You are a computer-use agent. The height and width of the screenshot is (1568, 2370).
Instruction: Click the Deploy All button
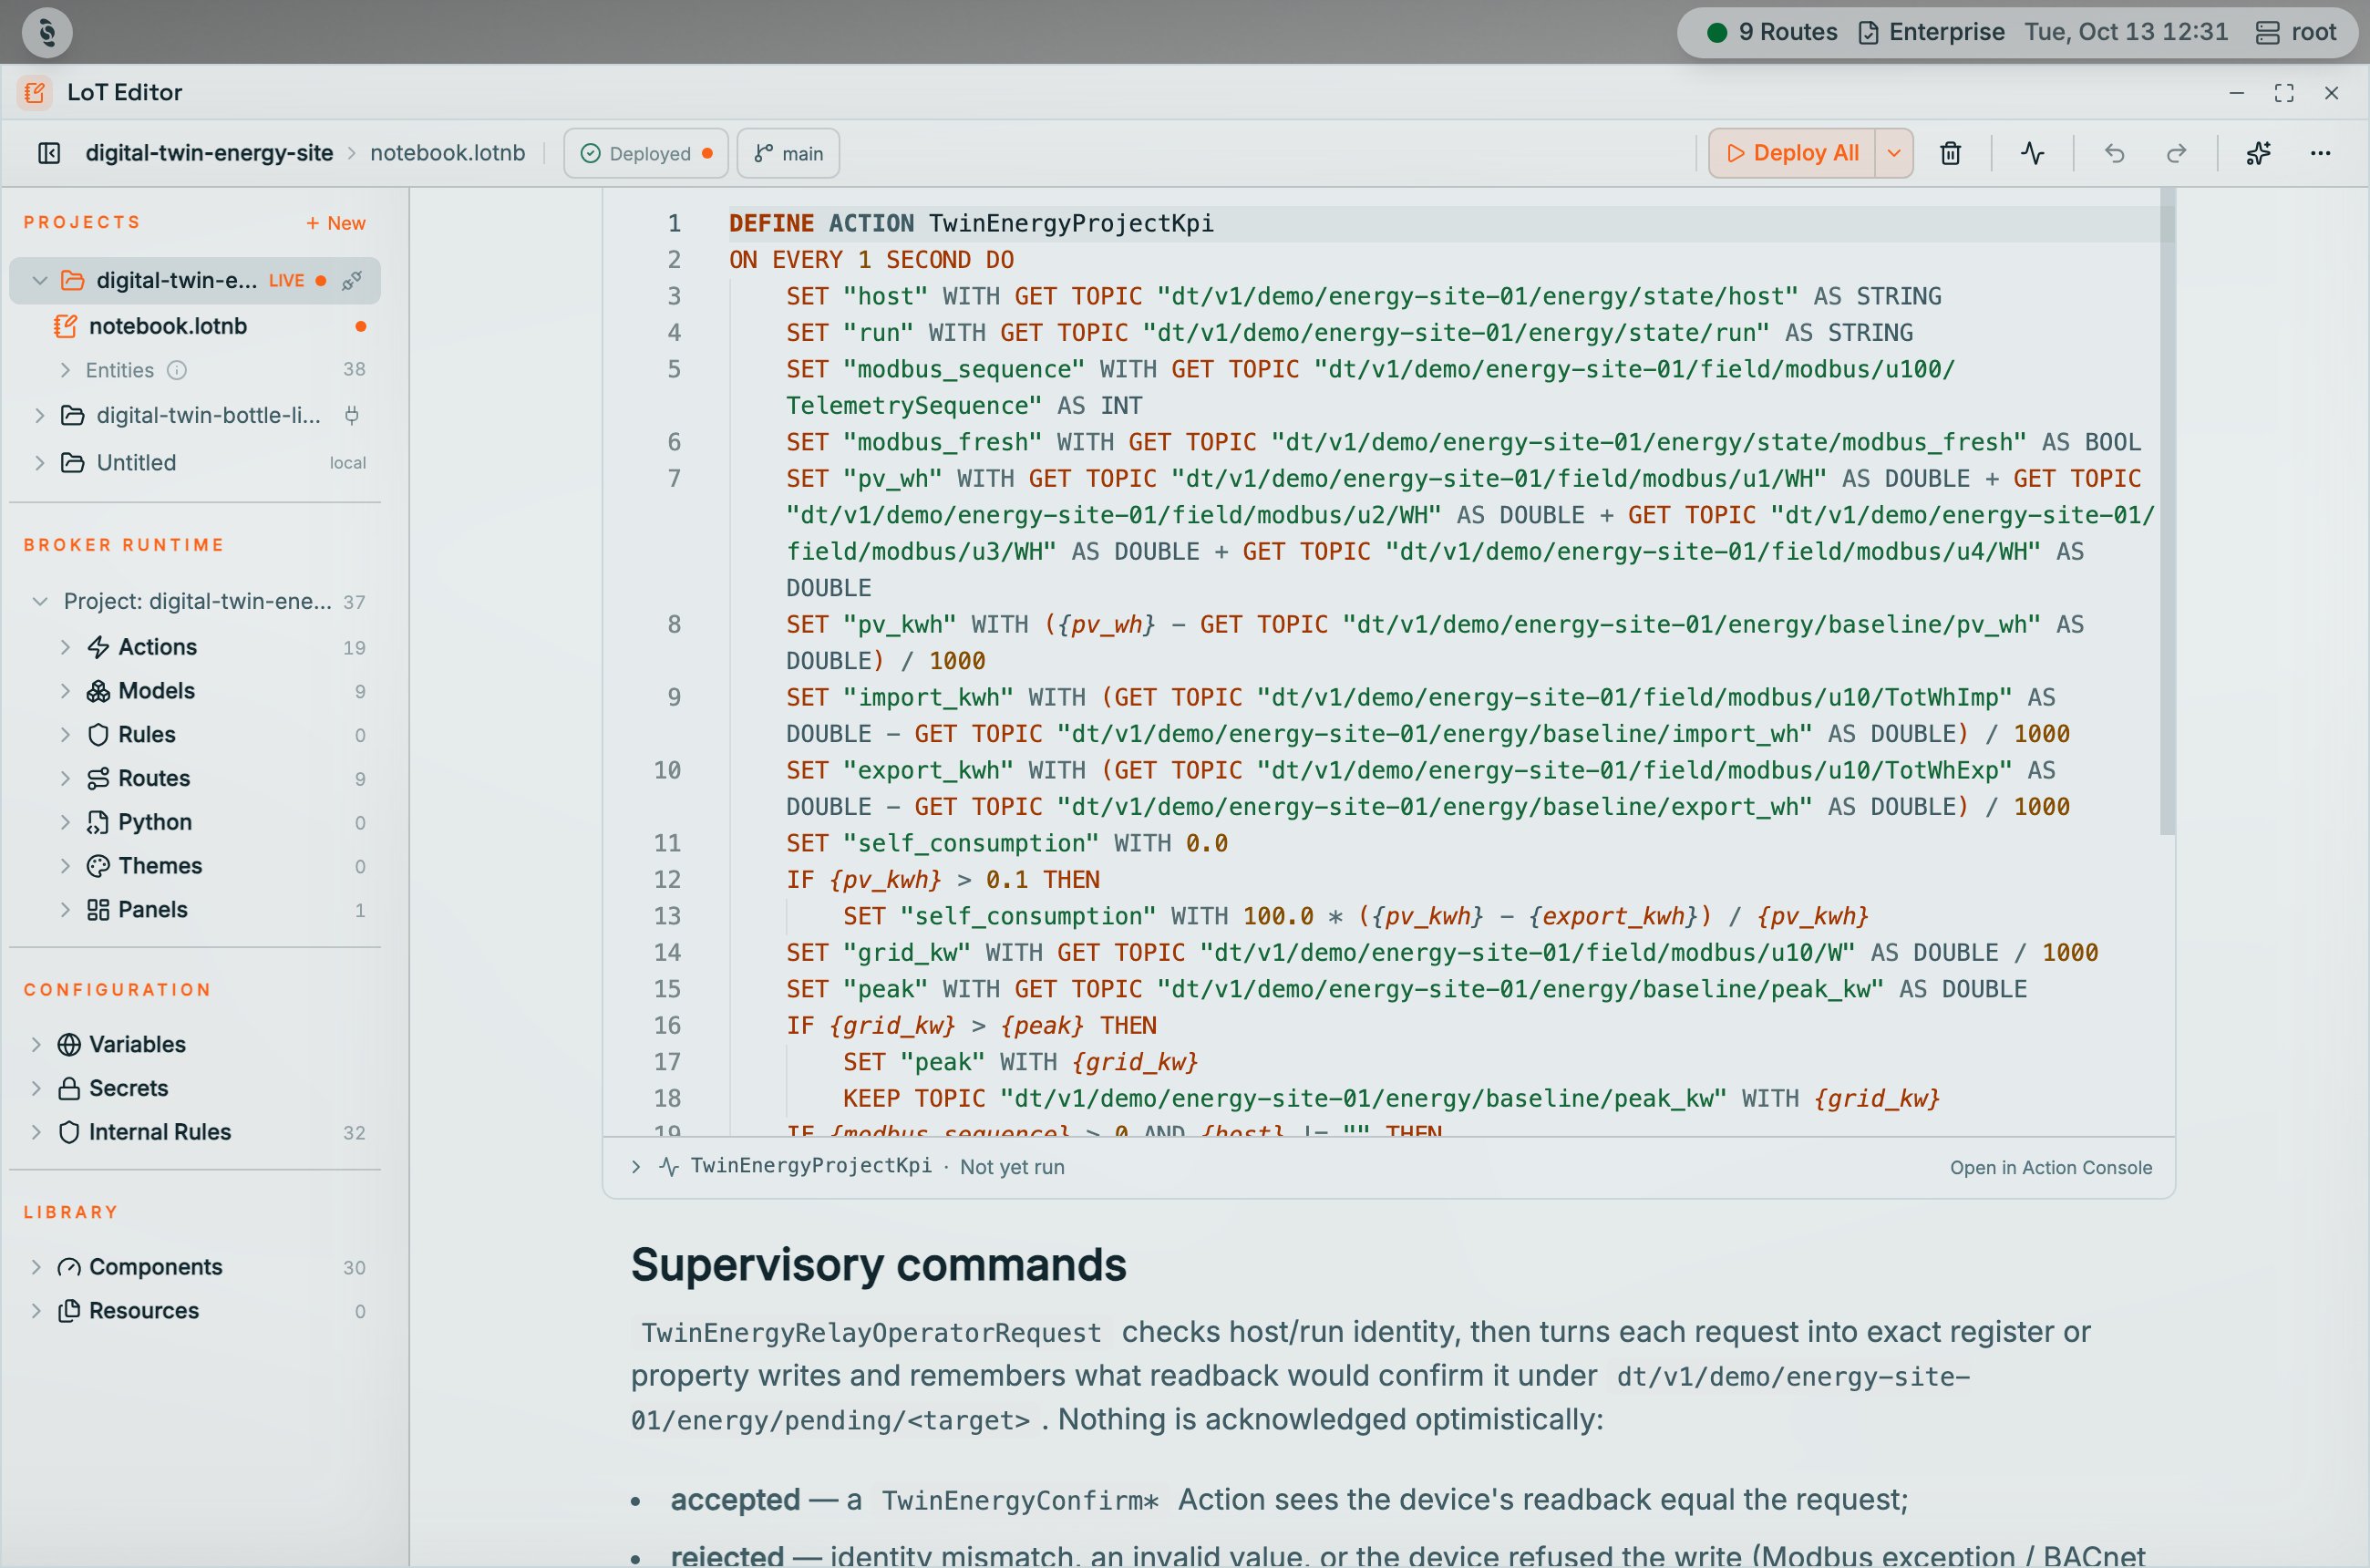[1792, 153]
